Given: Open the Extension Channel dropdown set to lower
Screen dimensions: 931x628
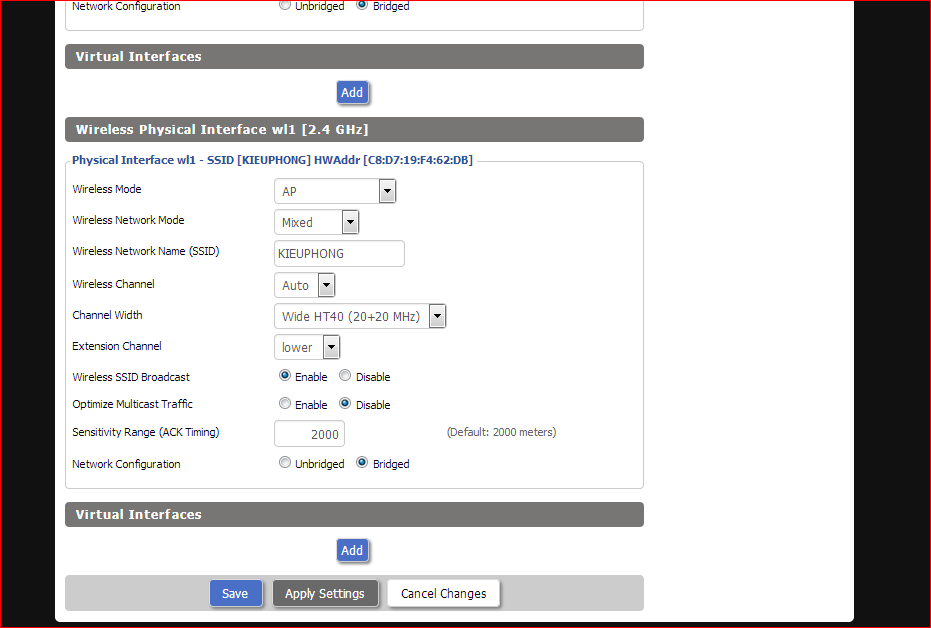Looking at the screenshot, I should coord(307,347).
